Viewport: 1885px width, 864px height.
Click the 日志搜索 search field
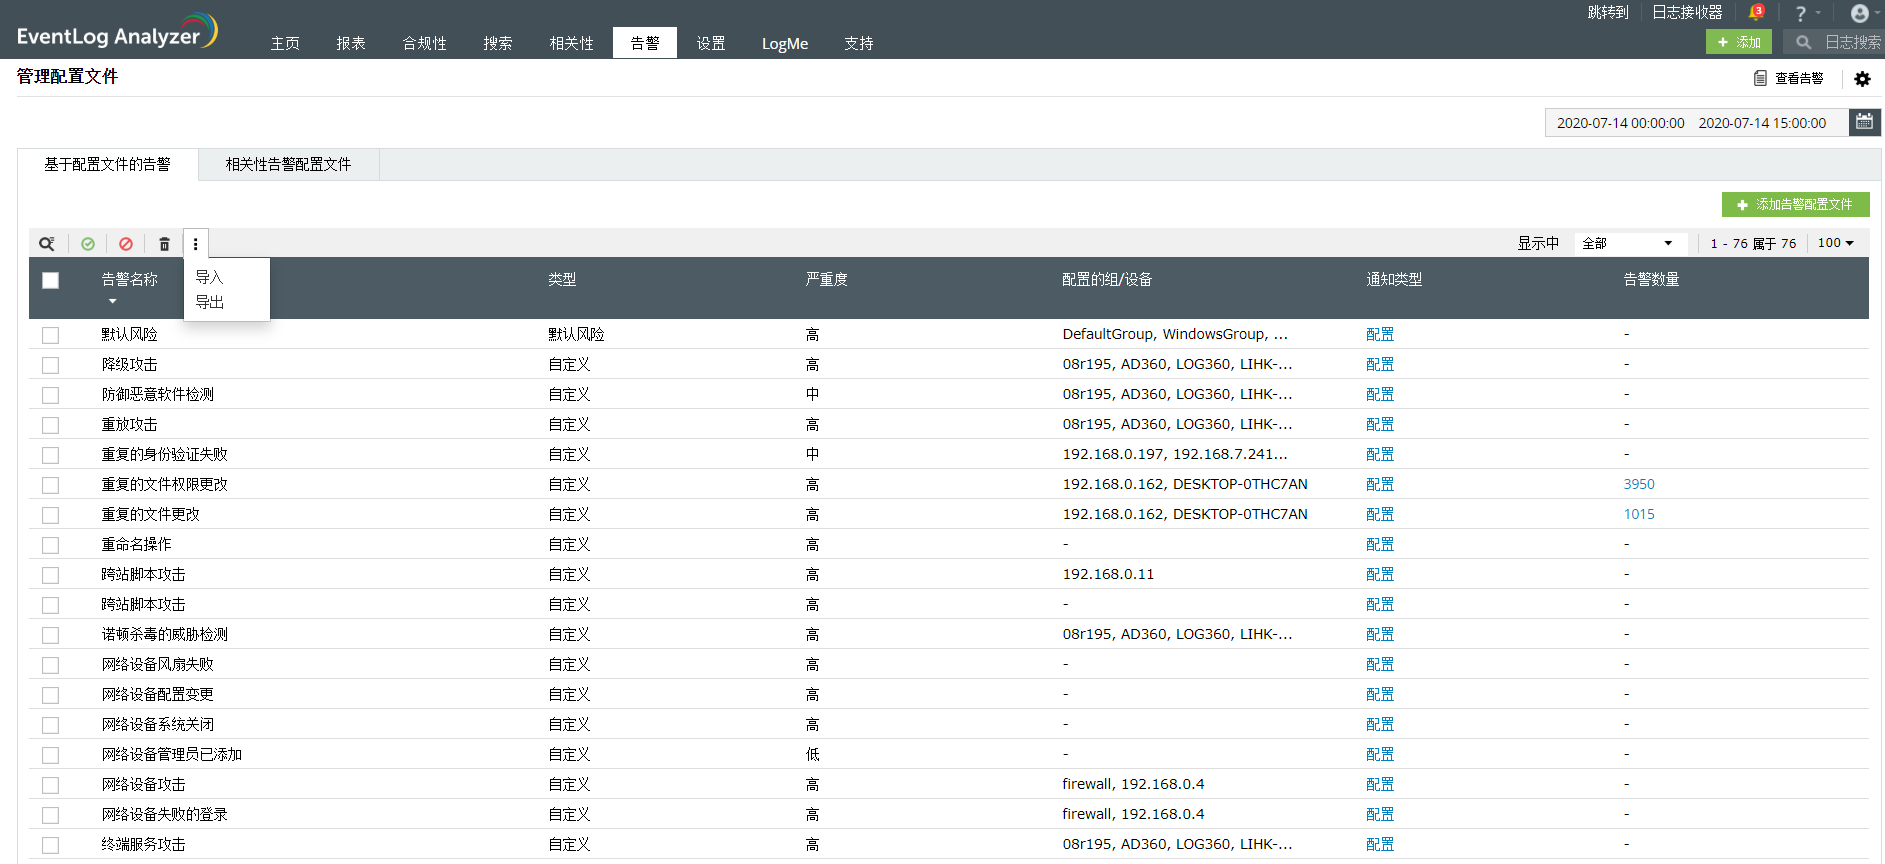(x=1851, y=42)
